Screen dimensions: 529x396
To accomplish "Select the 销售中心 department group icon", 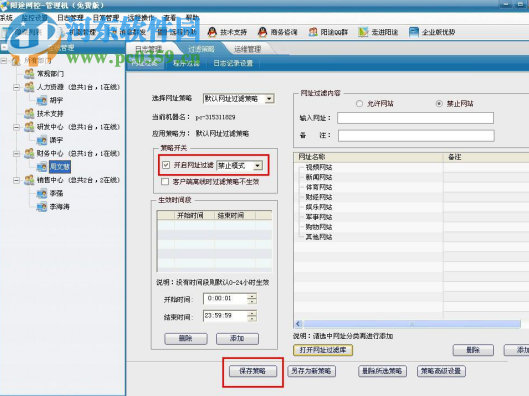I will tap(29, 180).
